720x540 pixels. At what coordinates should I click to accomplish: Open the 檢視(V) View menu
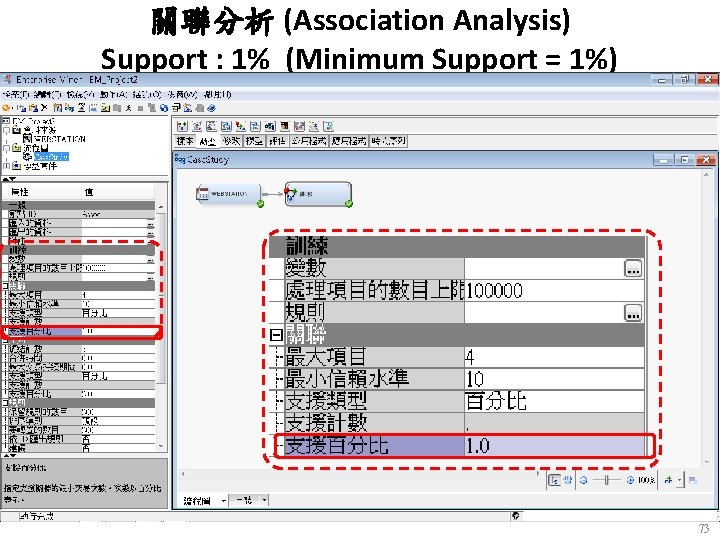point(80,95)
